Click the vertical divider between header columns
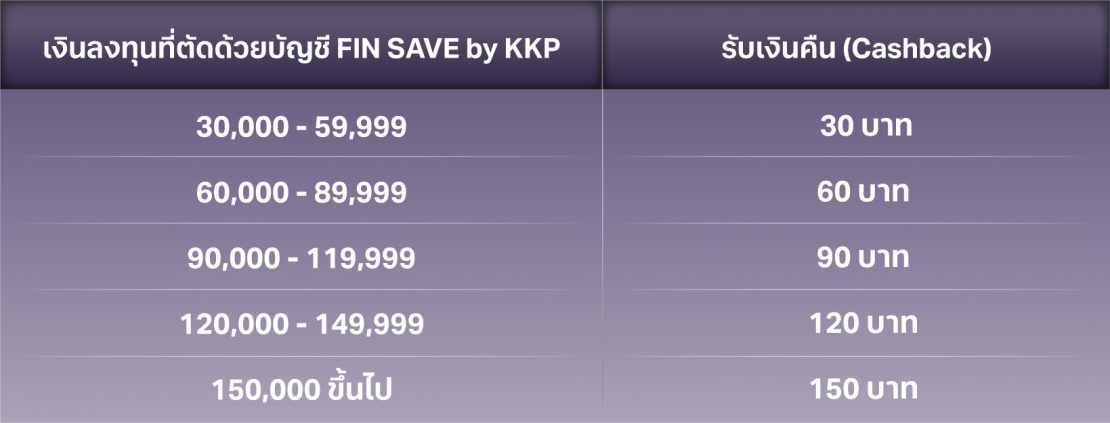Viewport: 1110px width, 423px height. 602,45
